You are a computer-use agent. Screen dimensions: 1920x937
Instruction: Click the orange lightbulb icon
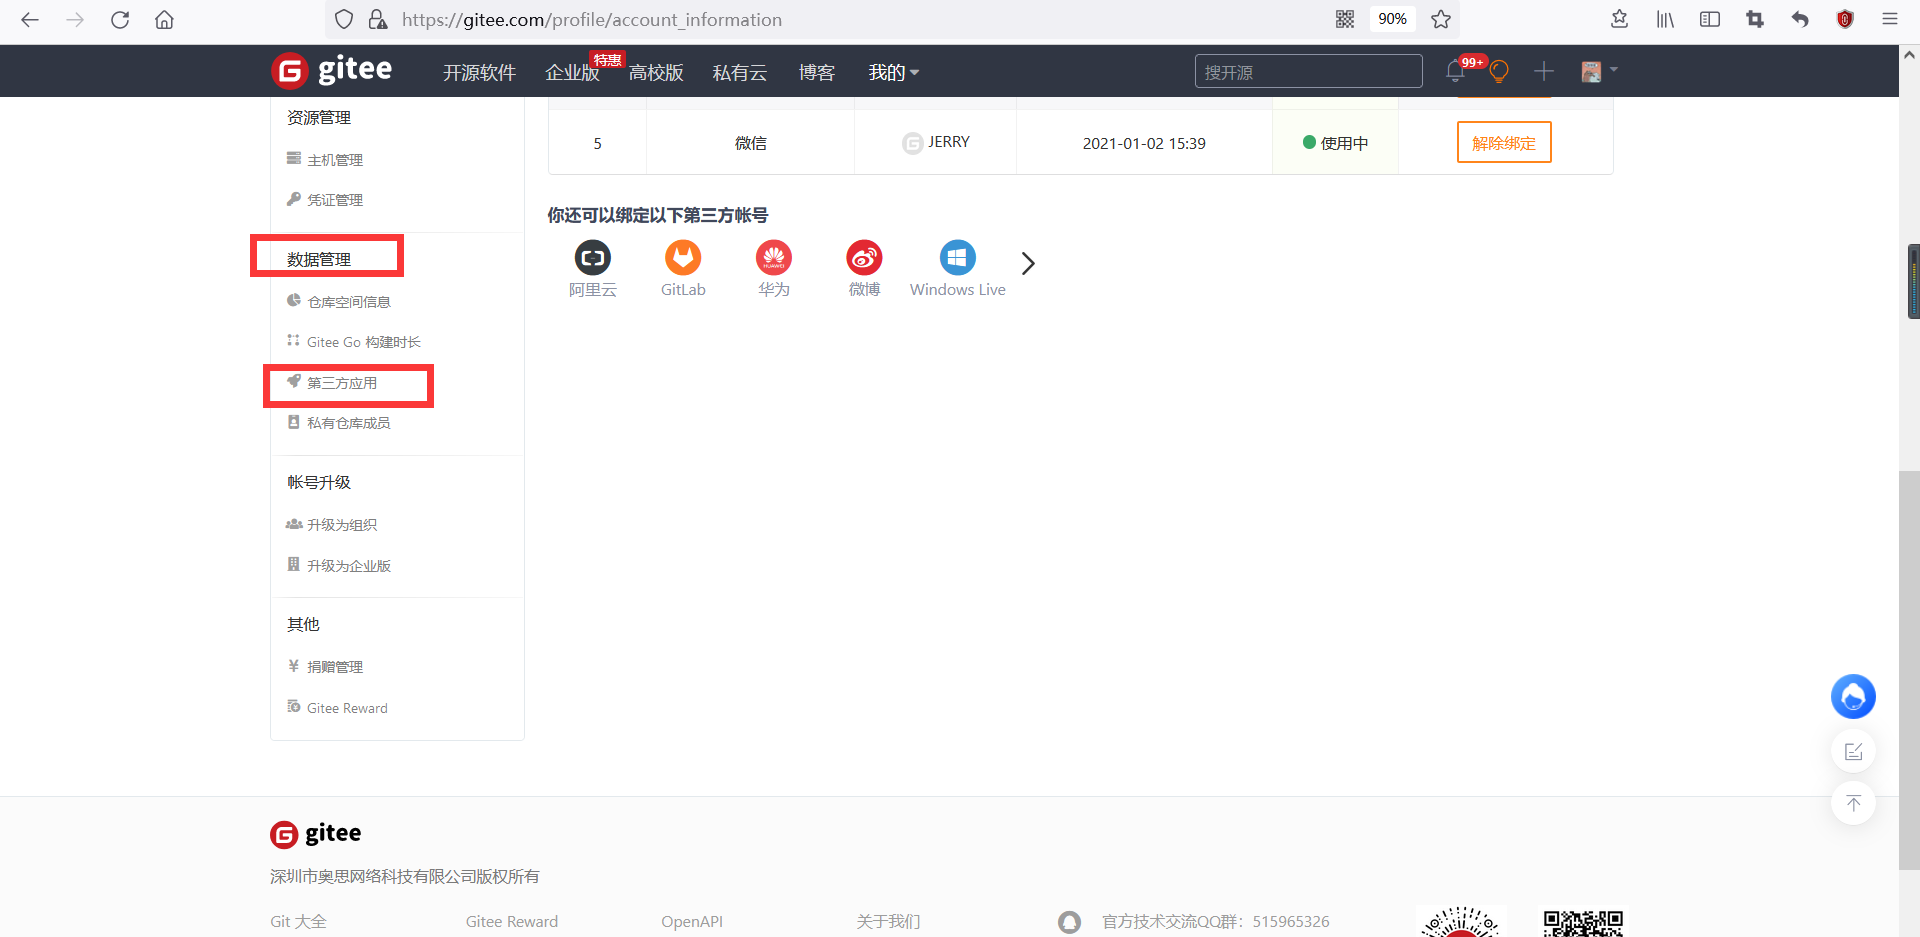click(1499, 72)
